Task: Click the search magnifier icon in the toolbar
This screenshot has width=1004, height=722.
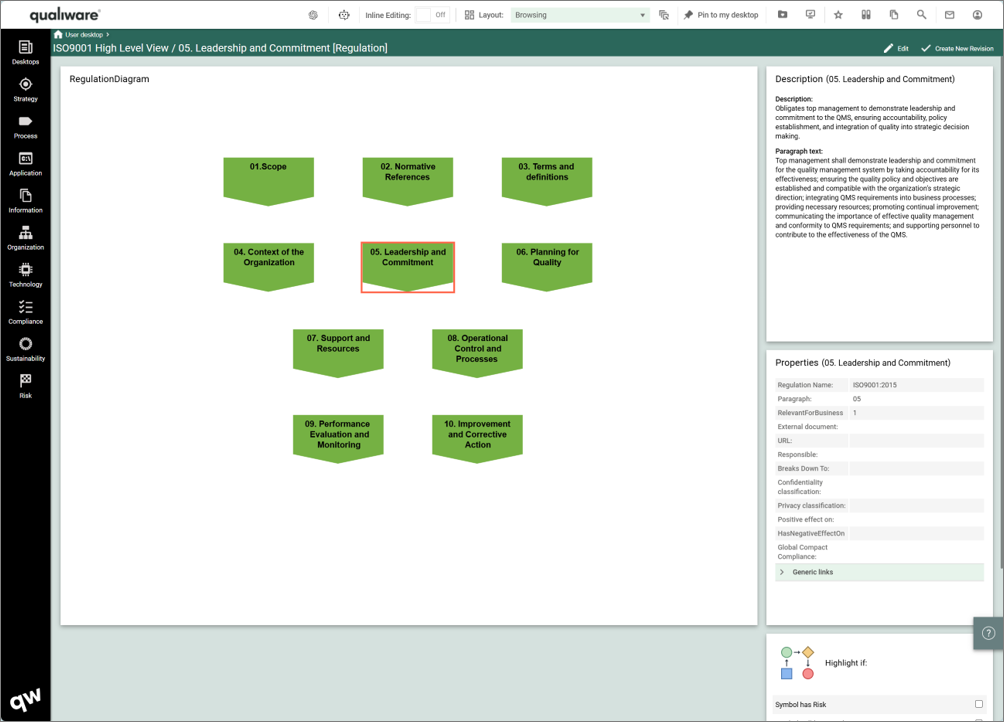Action: pos(922,15)
